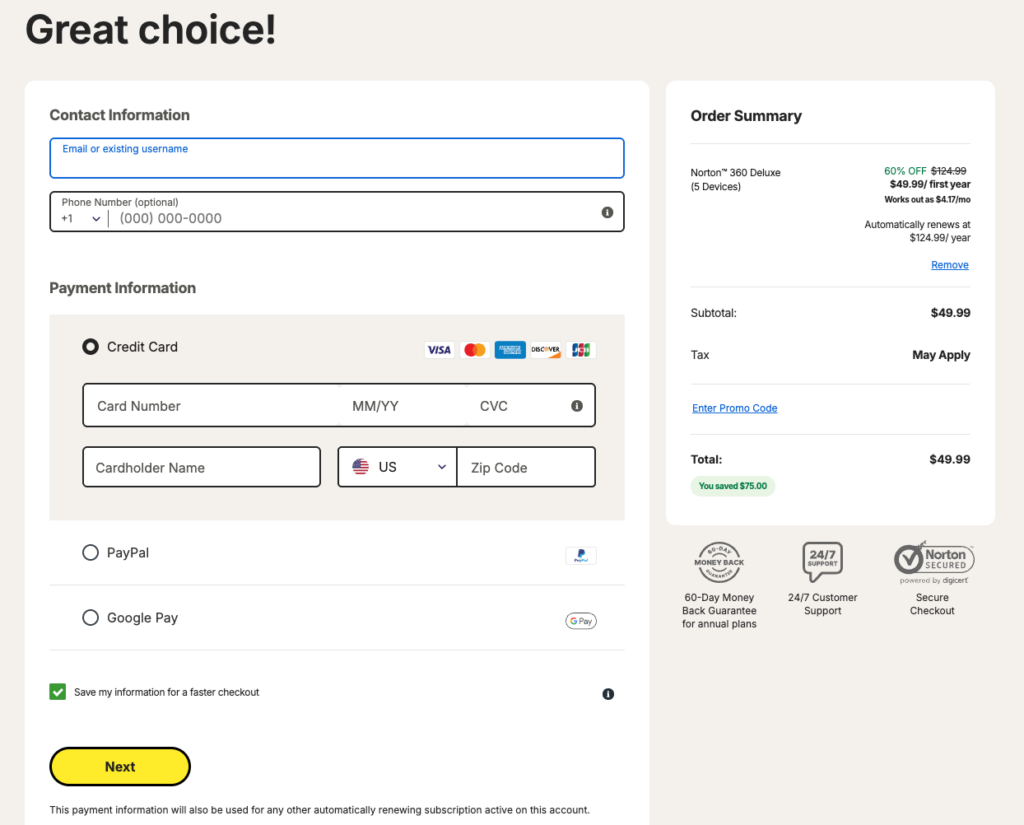Click the Secure Checkout caption

932,604
